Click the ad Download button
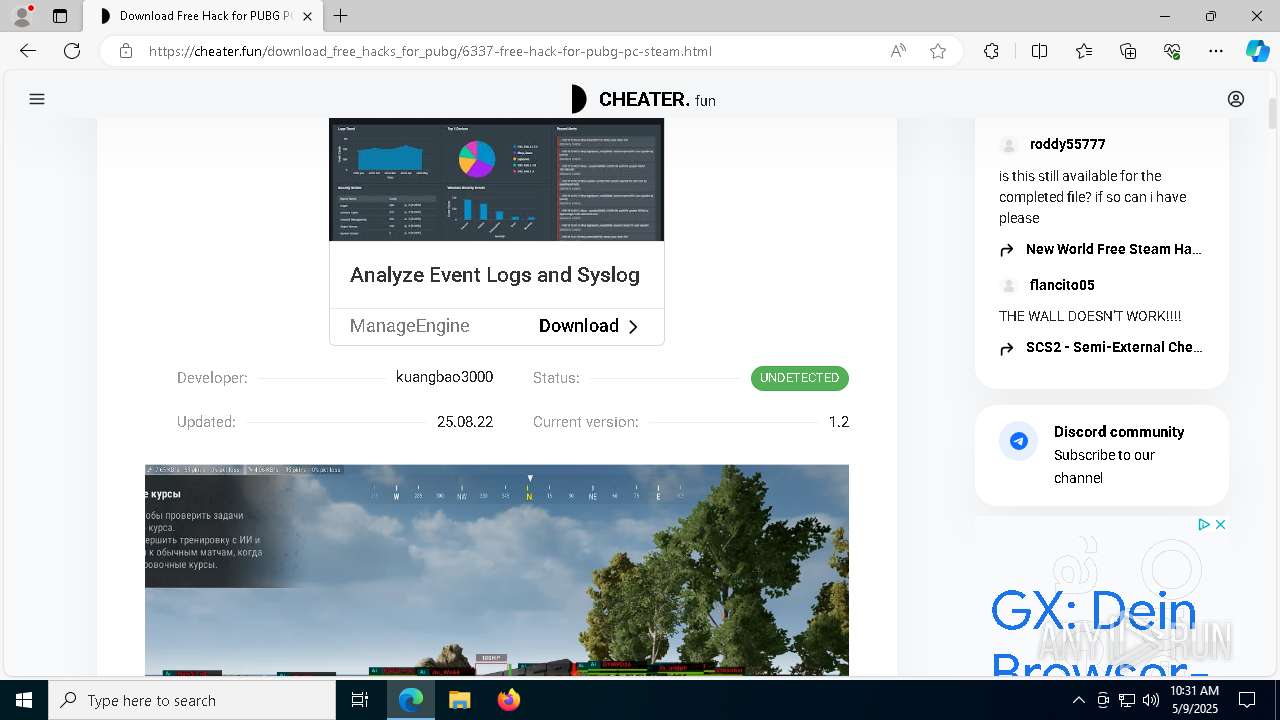Image resolution: width=1280 pixels, height=720 pixels. click(x=588, y=326)
